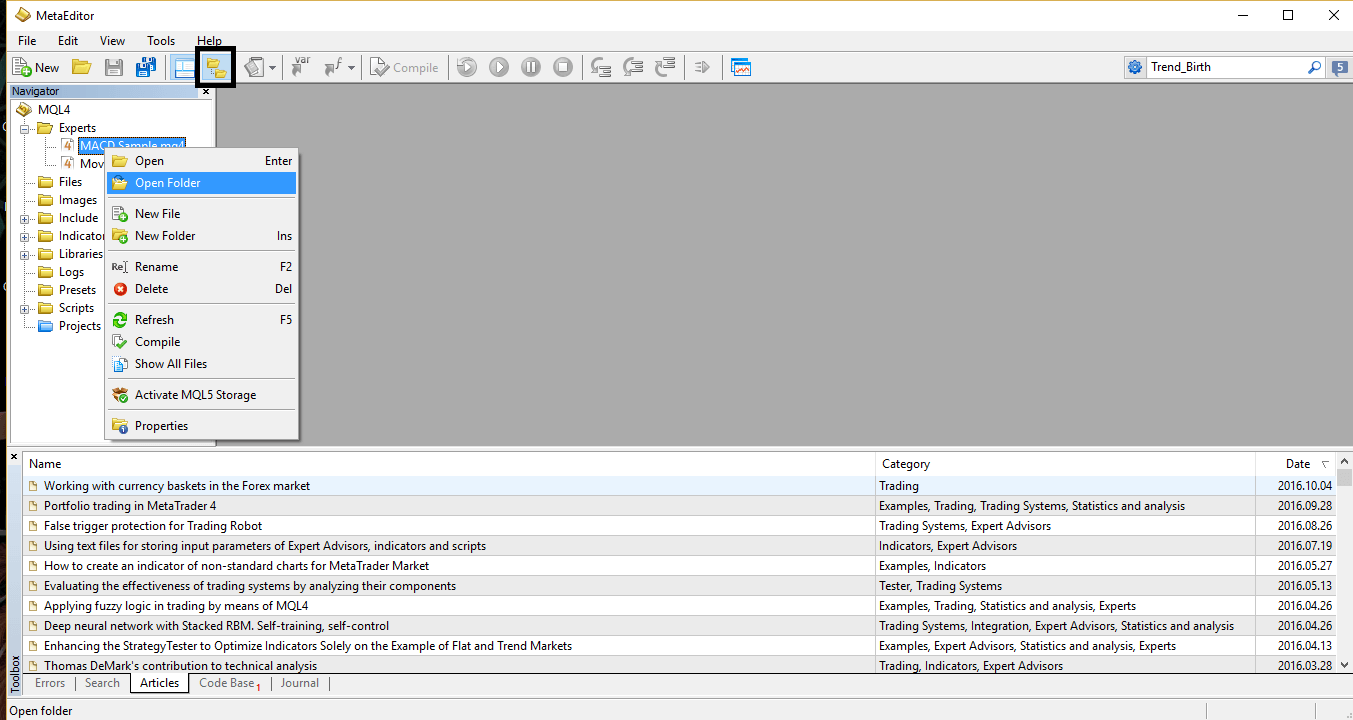Image resolution: width=1353 pixels, height=720 pixels.
Task: Click the var list names icon
Action: pyautogui.click(x=300, y=67)
